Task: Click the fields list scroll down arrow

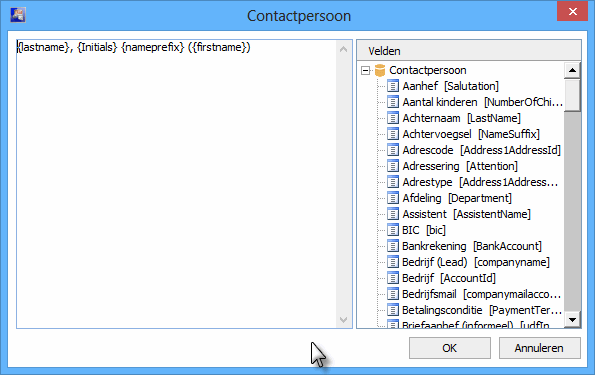Action: click(x=572, y=320)
